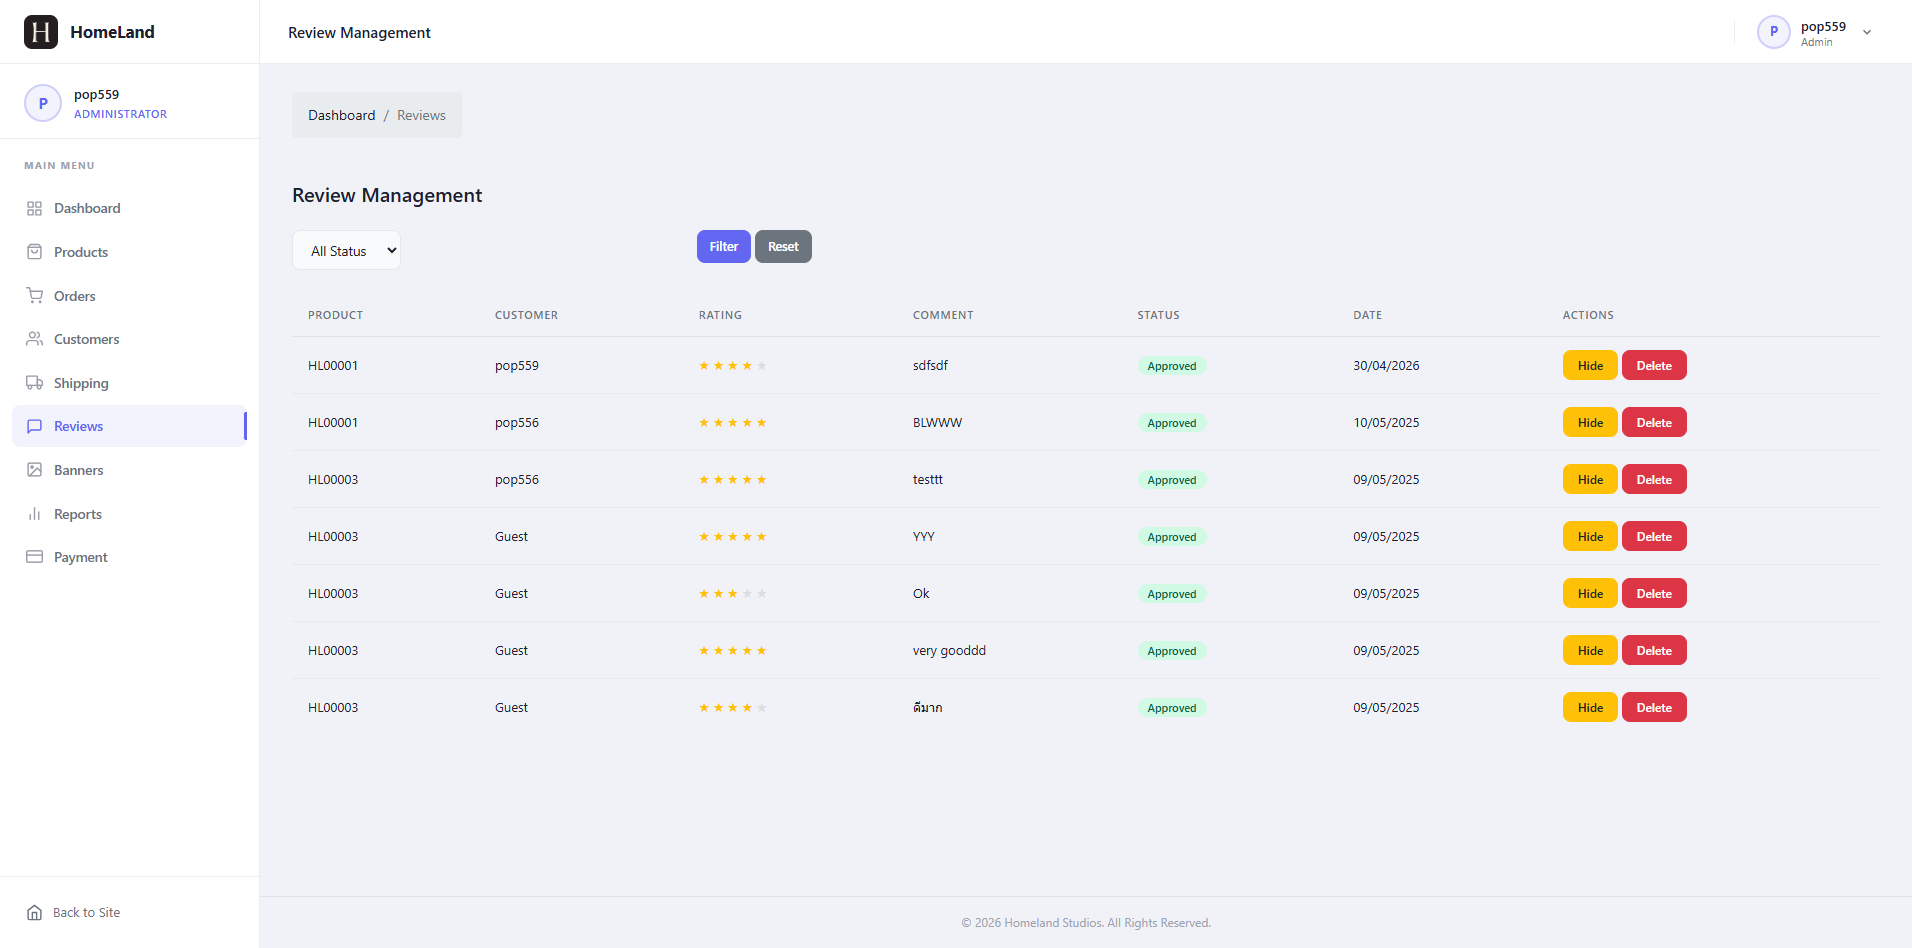Click the Payment card icon in sidebar
Viewport: 1912px width, 948px height.
pyautogui.click(x=34, y=557)
